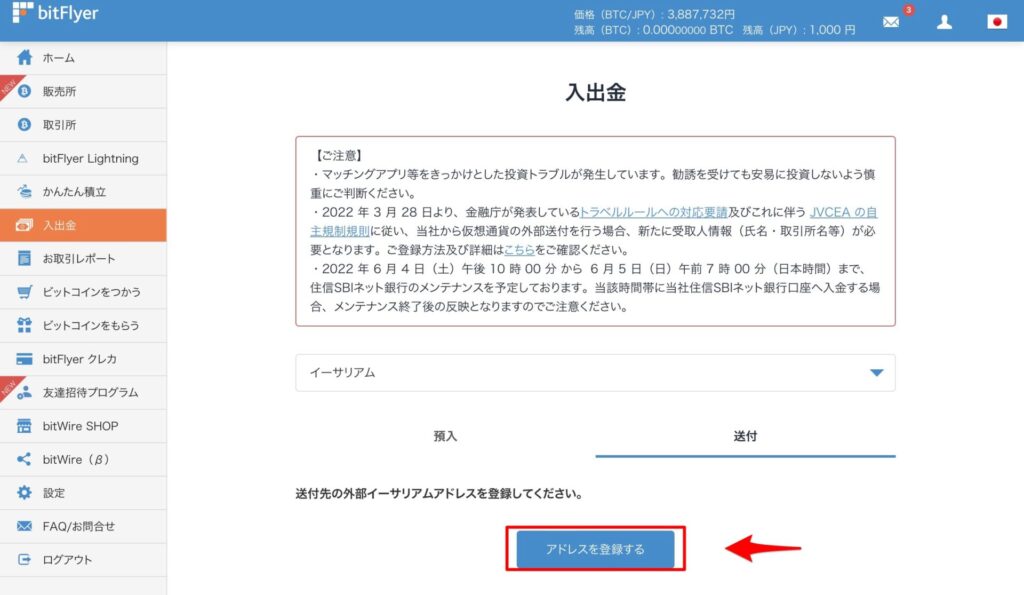Open bitWire (β) menu item

[x=83, y=459]
